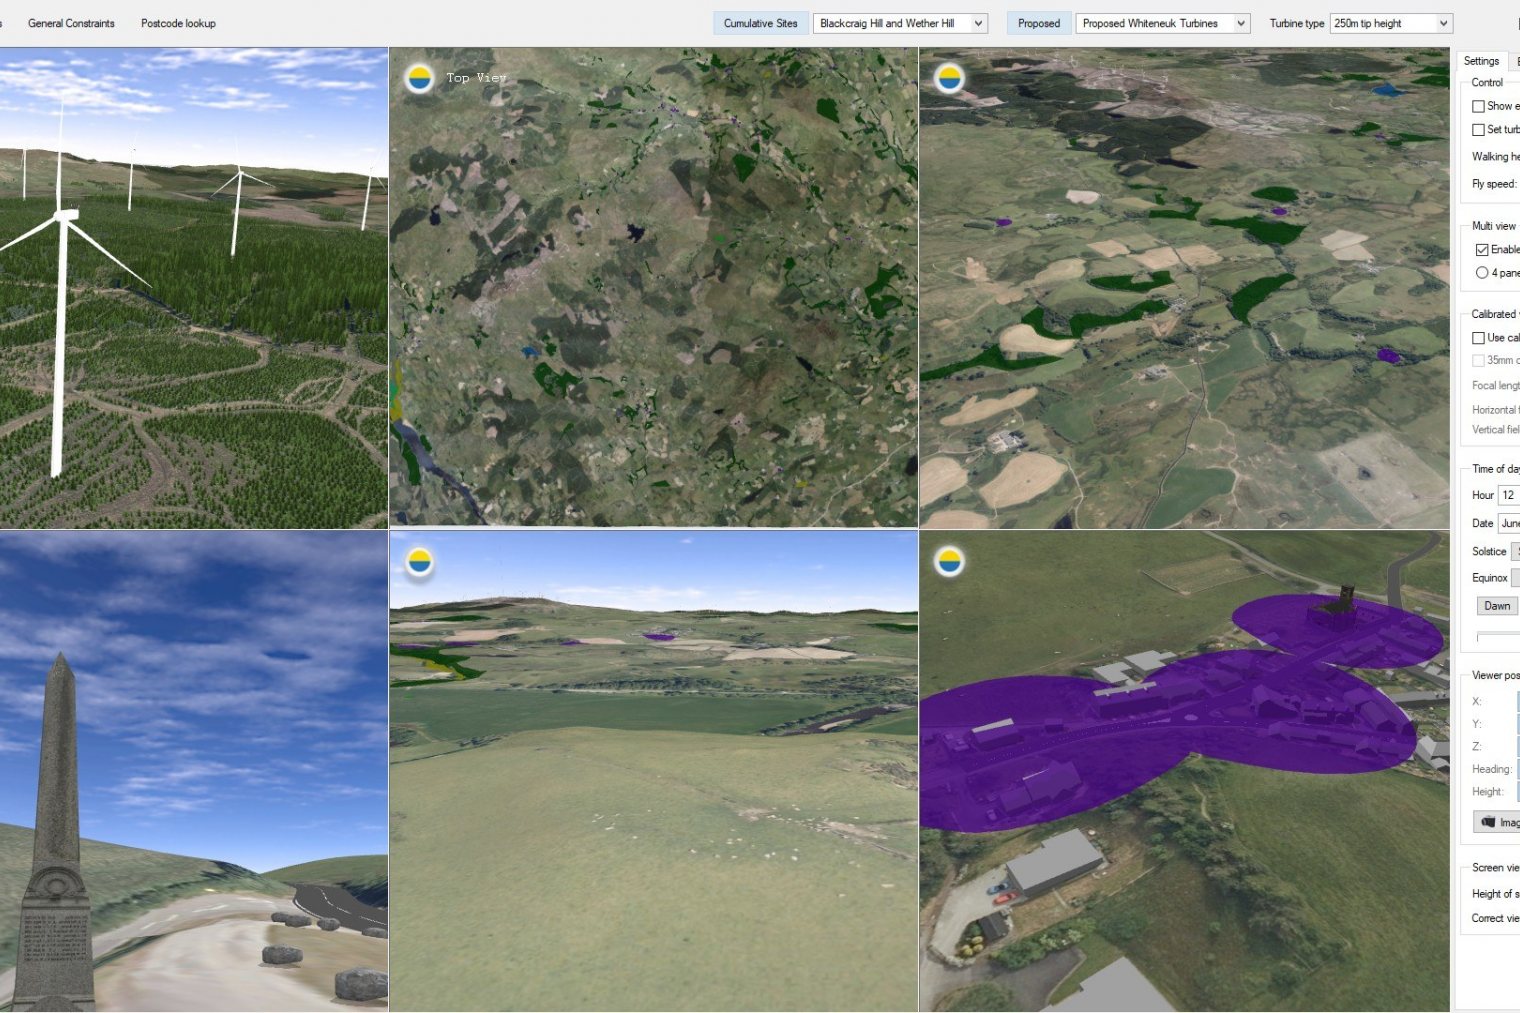The width and height of the screenshot is (1520, 1013).
Task: Switch to the Settings tab
Action: (1481, 61)
